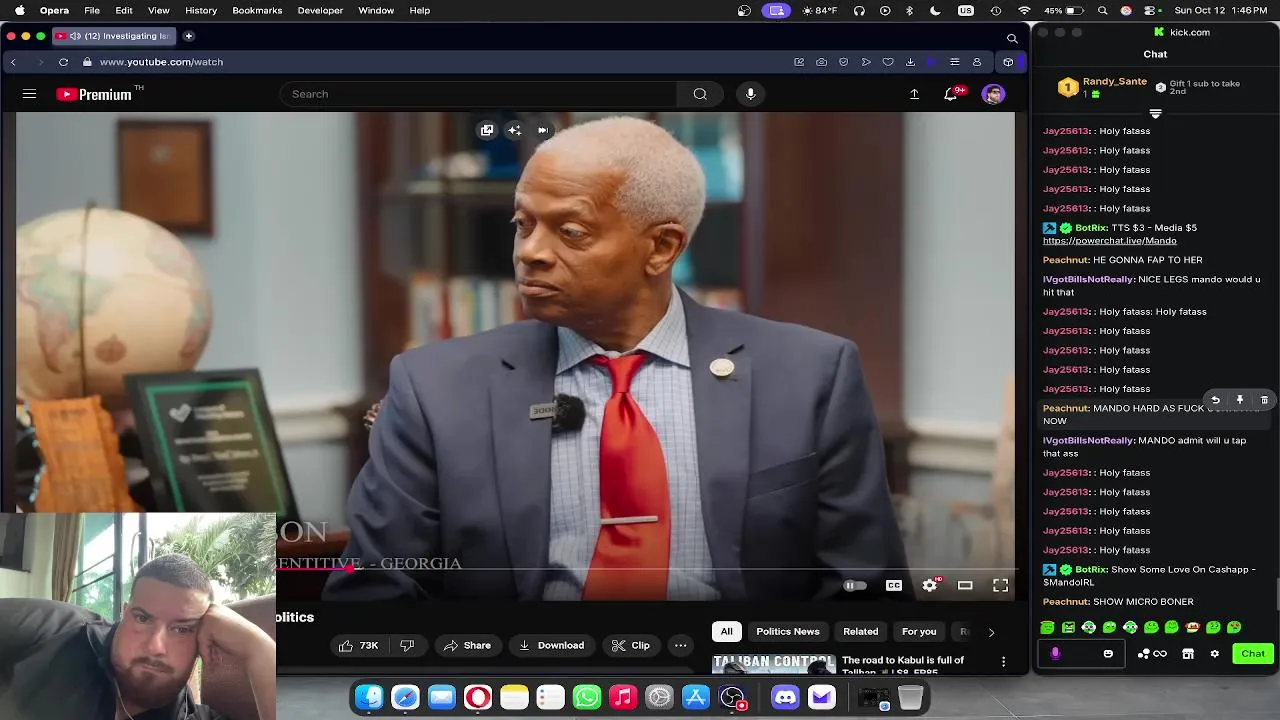Expand Kick leaderboard chevron under Randy_Sante
The height and width of the screenshot is (720, 1280).
pos(1156,113)
